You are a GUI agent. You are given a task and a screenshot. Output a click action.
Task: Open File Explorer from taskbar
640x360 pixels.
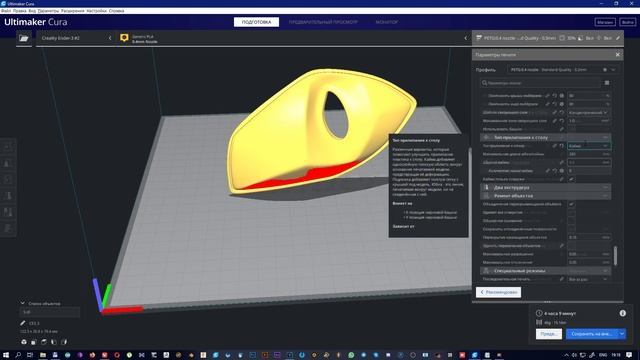(42, 355)
